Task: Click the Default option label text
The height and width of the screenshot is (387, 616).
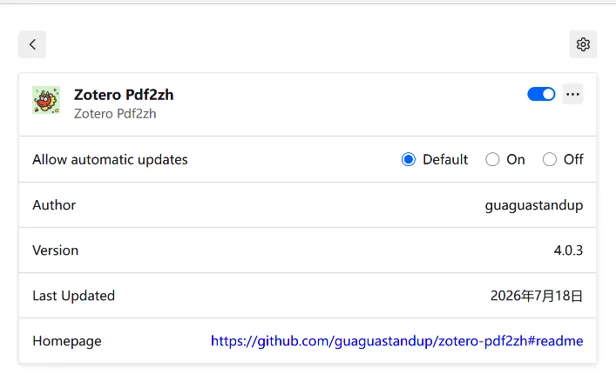Action: (x=445, y=160)
